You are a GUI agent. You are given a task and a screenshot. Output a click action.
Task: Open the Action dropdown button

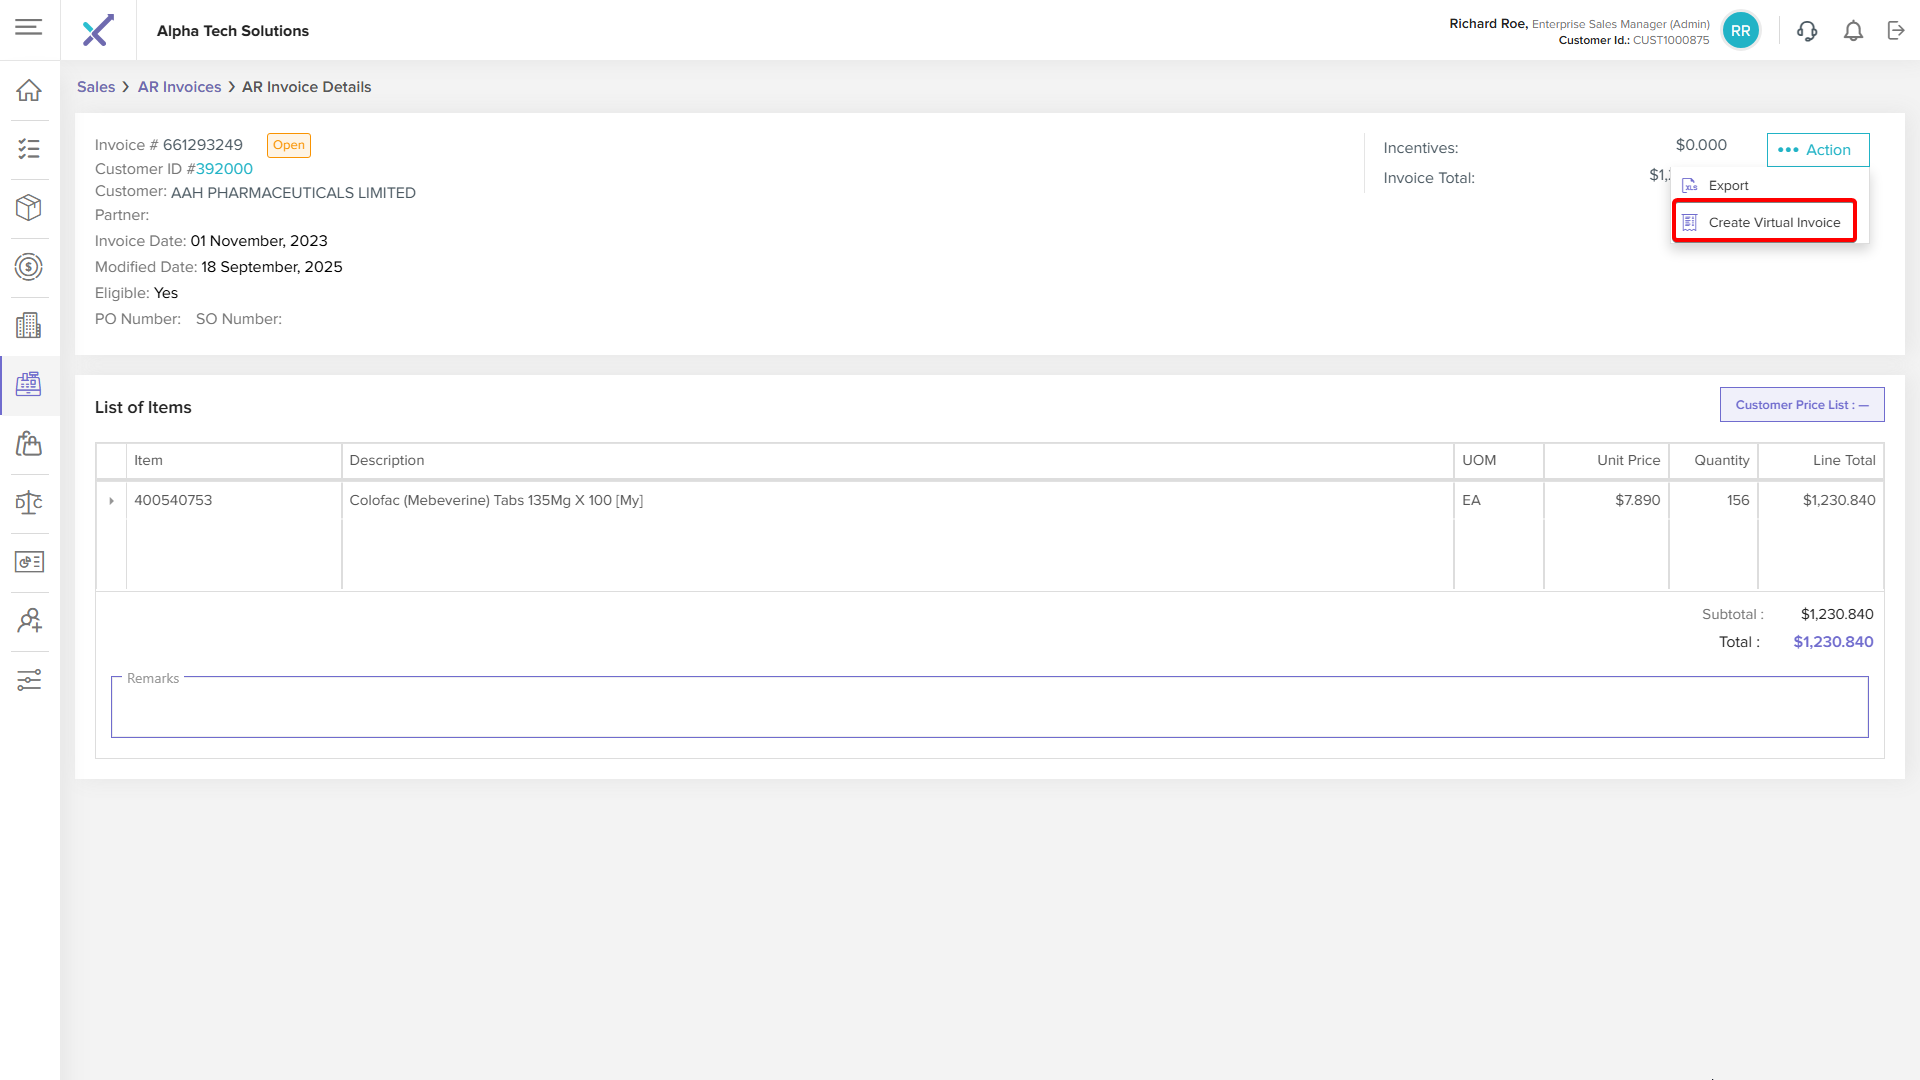[1817, 150]
